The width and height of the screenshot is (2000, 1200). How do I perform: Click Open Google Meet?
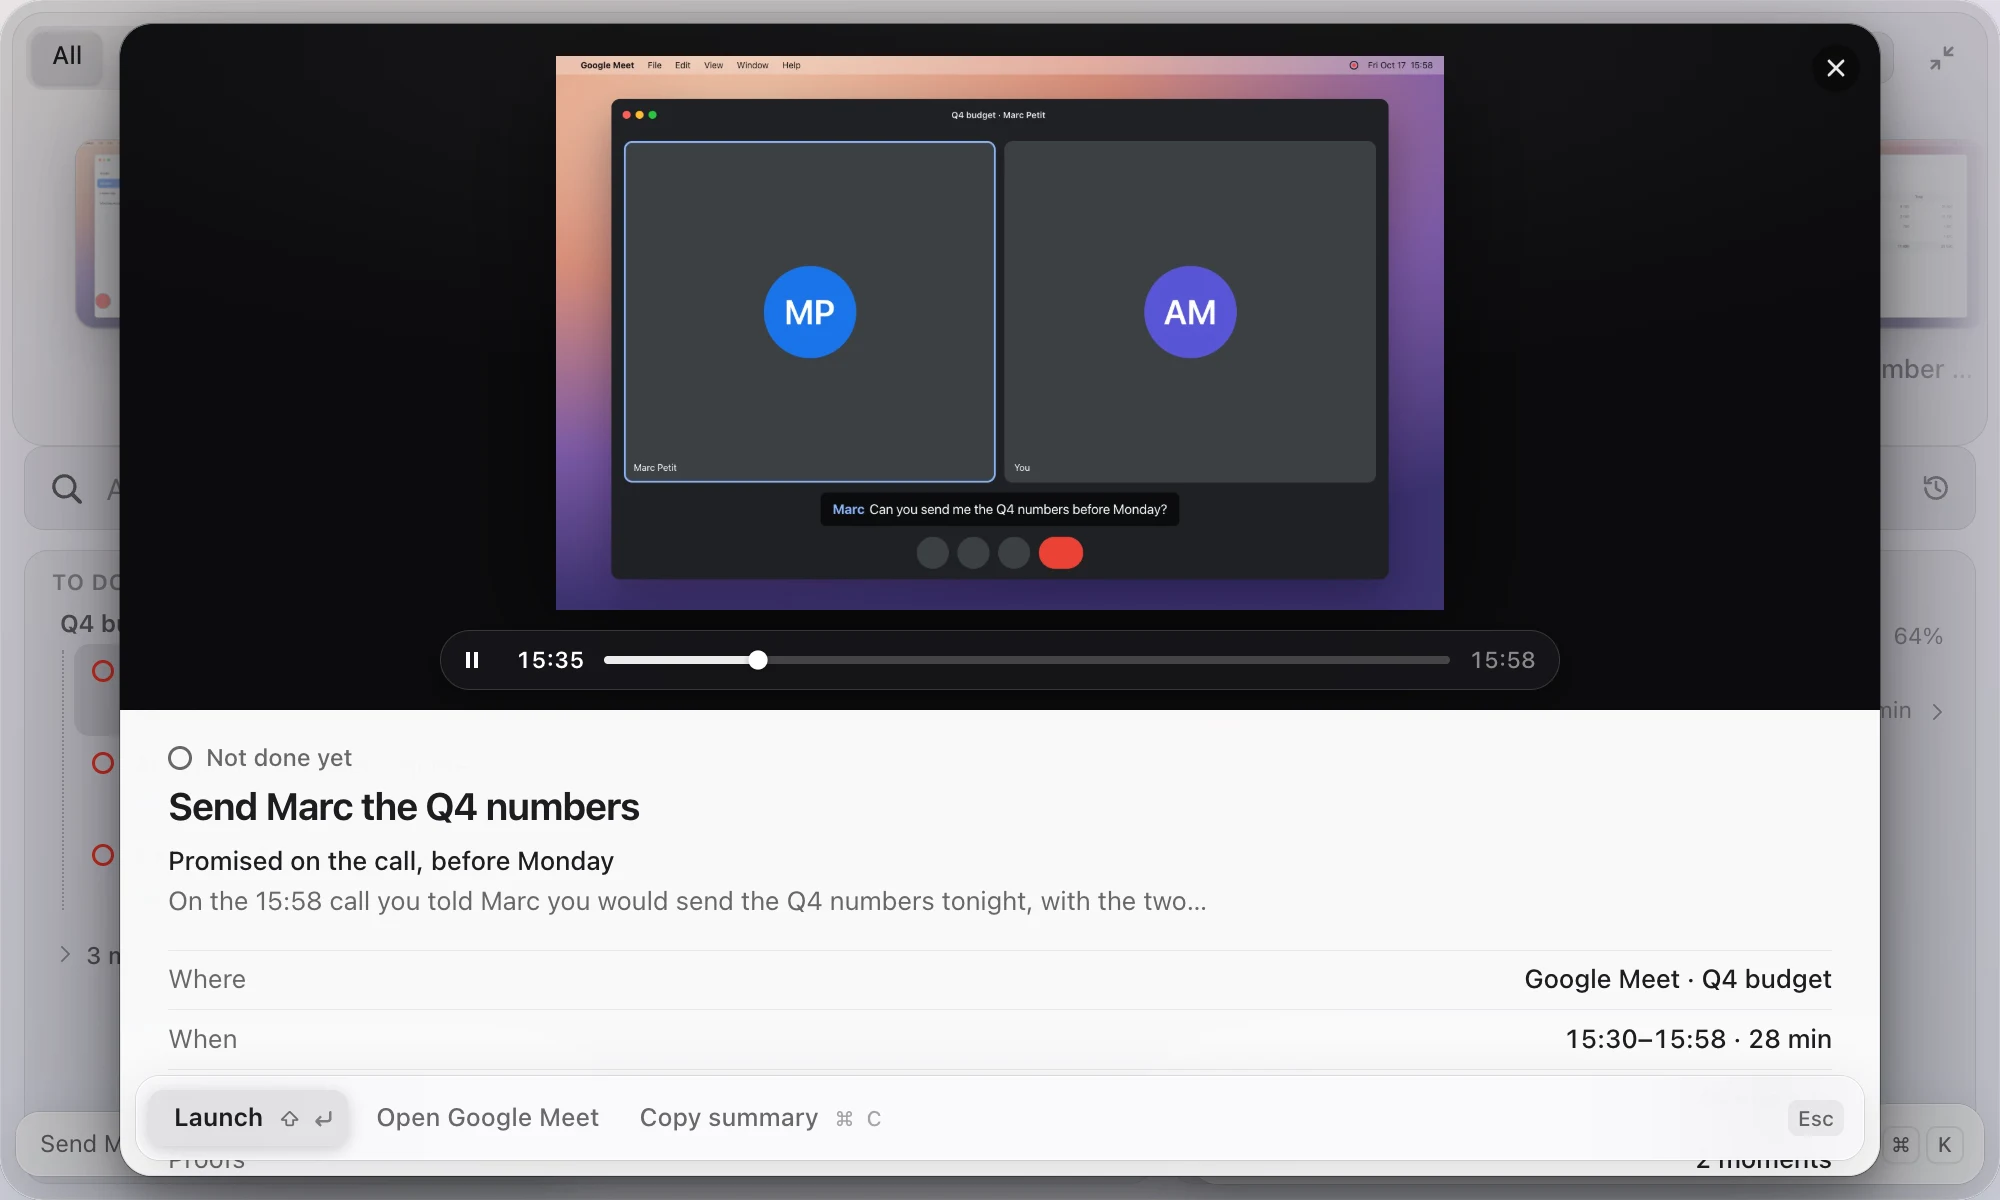487,1118
